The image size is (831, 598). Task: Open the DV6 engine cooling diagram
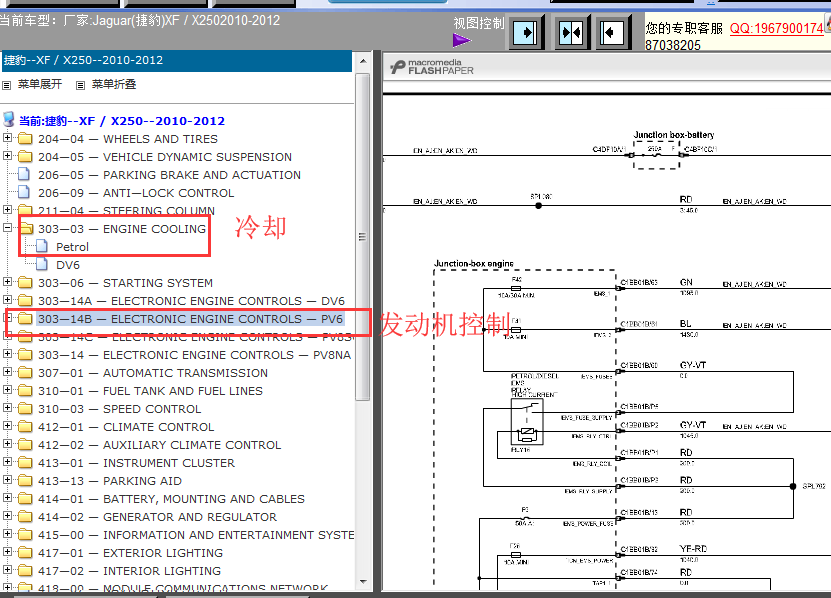[68, 265]
